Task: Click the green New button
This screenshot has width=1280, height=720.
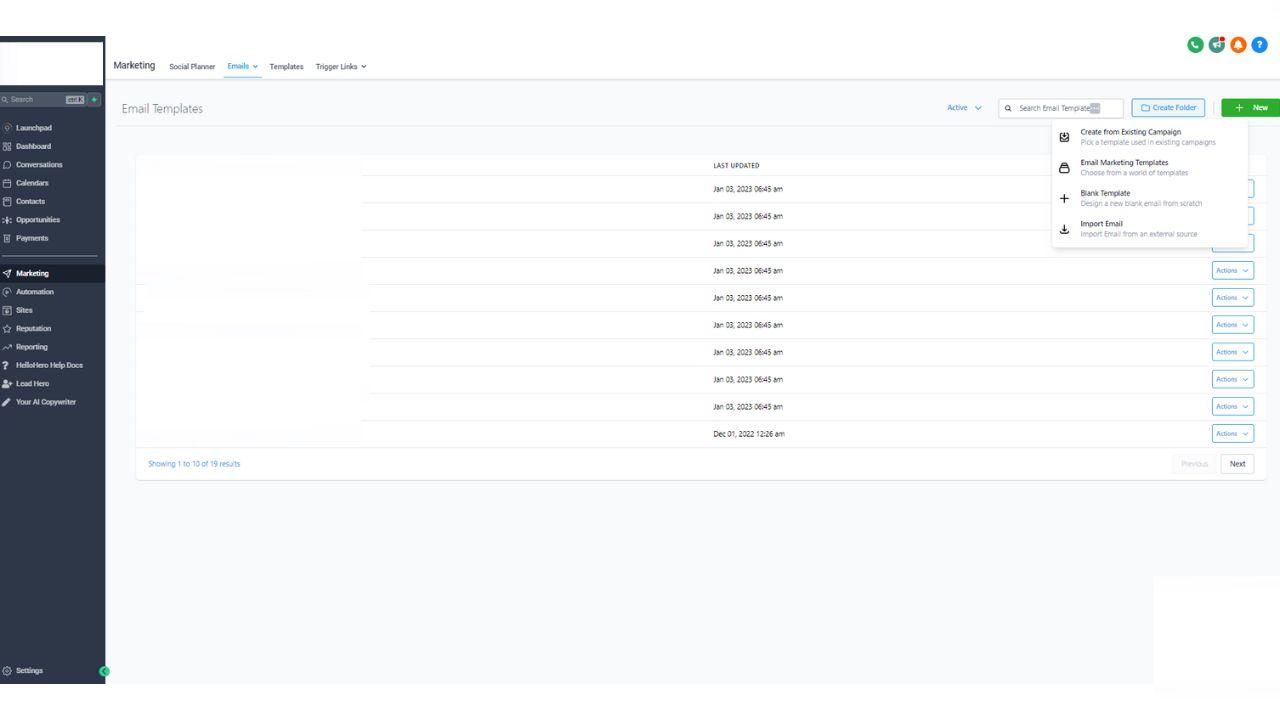Action: [x=1250, y=108]
